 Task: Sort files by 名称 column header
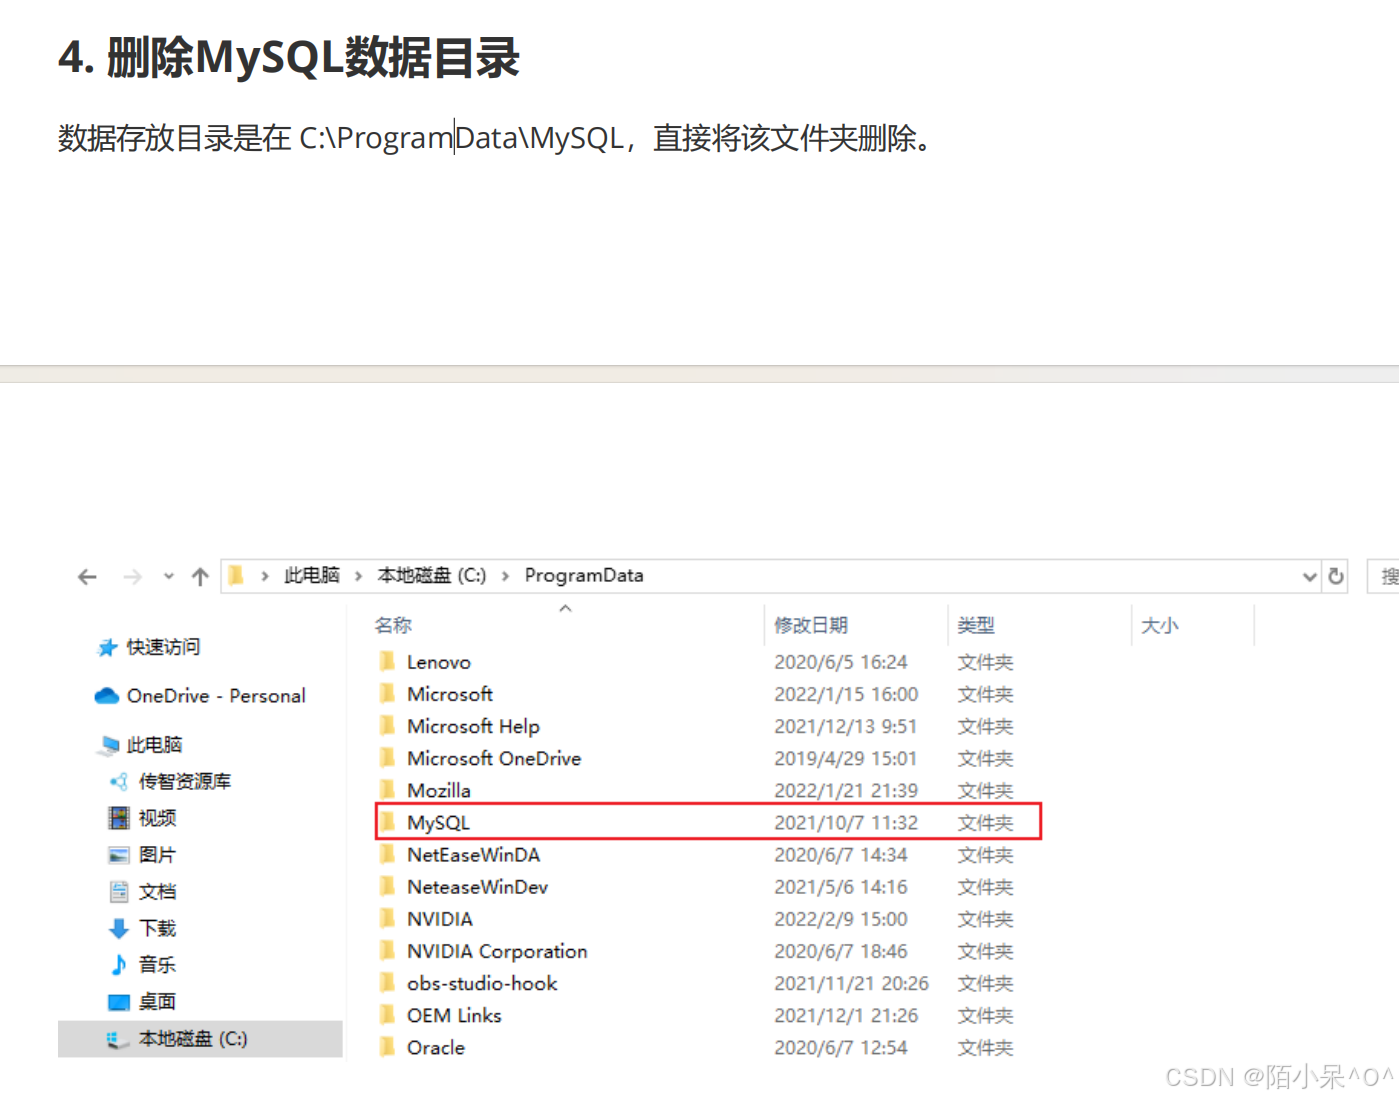tap(393, 625)
